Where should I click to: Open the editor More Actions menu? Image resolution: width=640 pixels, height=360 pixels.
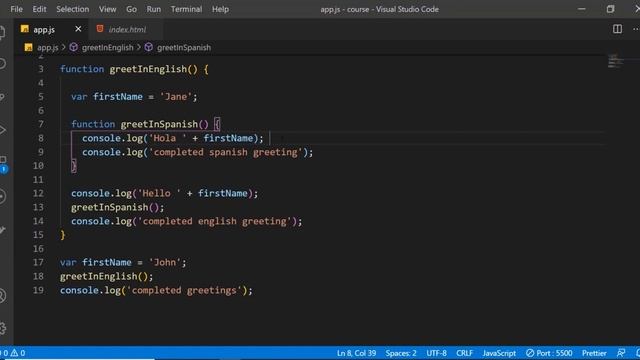[x=636, y=29]
